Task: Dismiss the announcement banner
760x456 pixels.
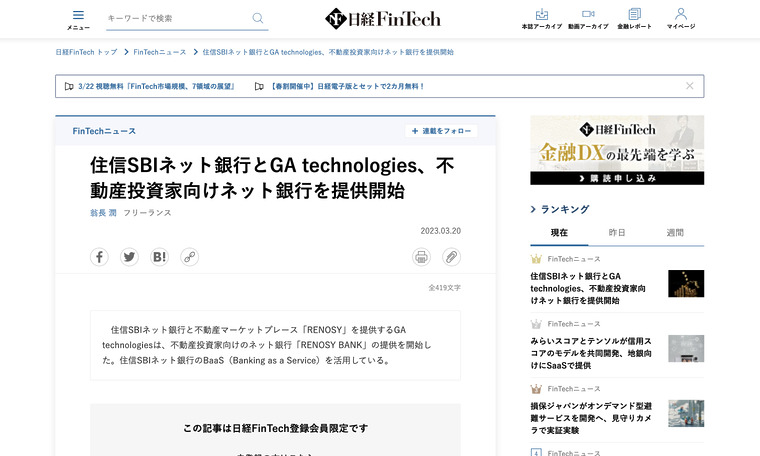Action: coord(689,86)
